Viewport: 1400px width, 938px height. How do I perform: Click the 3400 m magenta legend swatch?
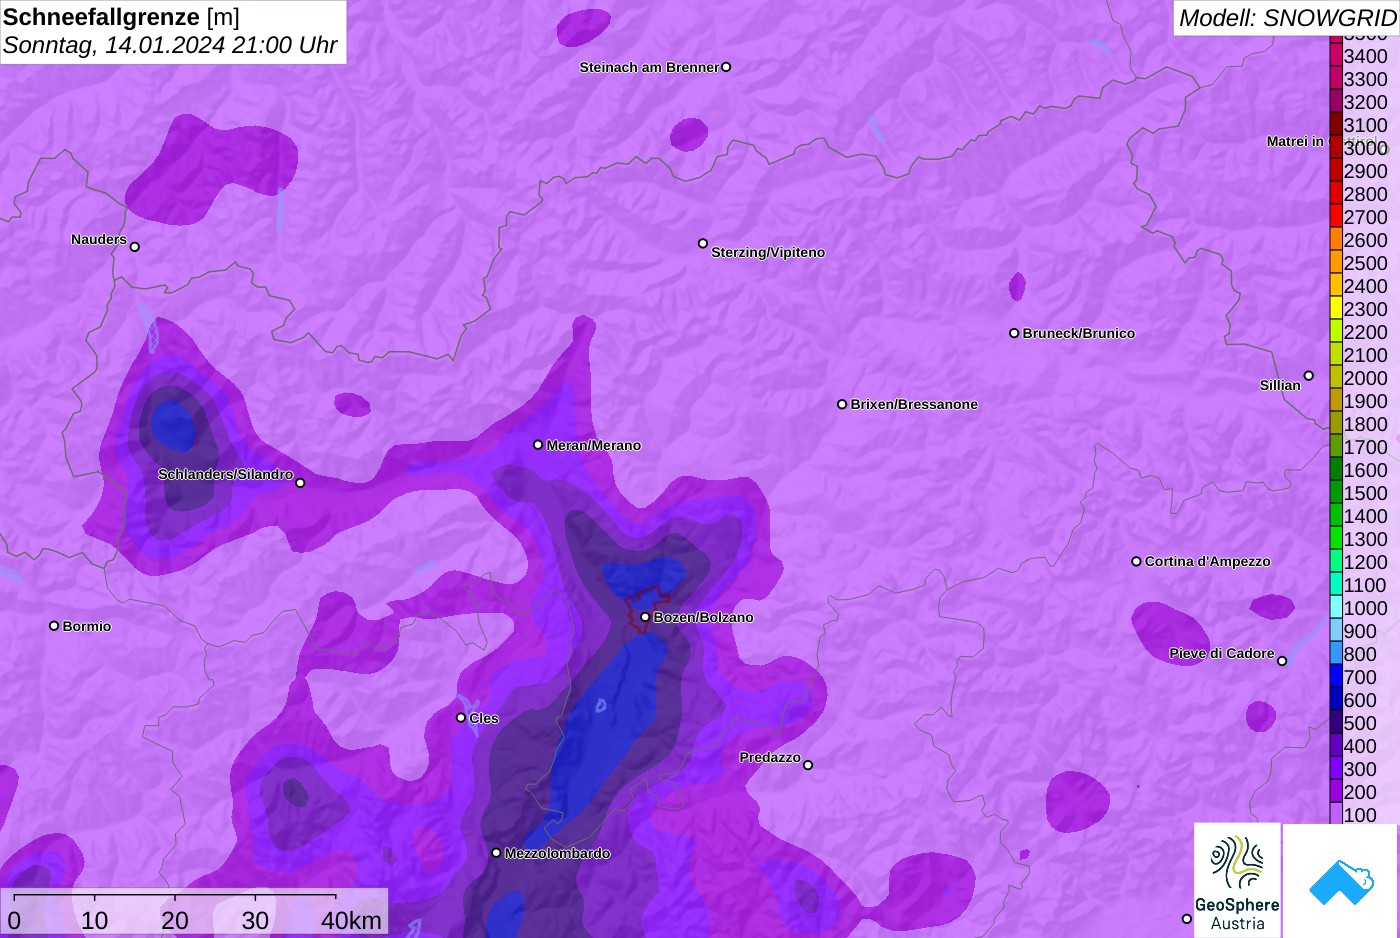[1336, 55]
